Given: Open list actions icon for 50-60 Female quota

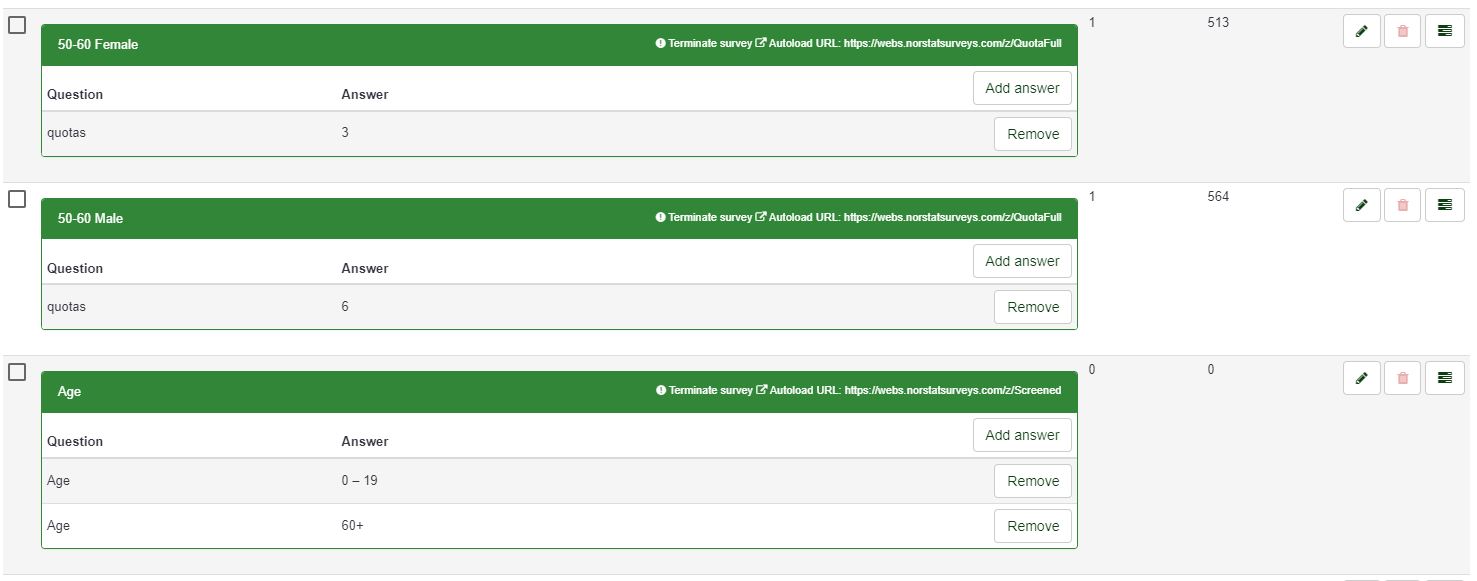Looking at the screenshot, I should click(1444, 31).
